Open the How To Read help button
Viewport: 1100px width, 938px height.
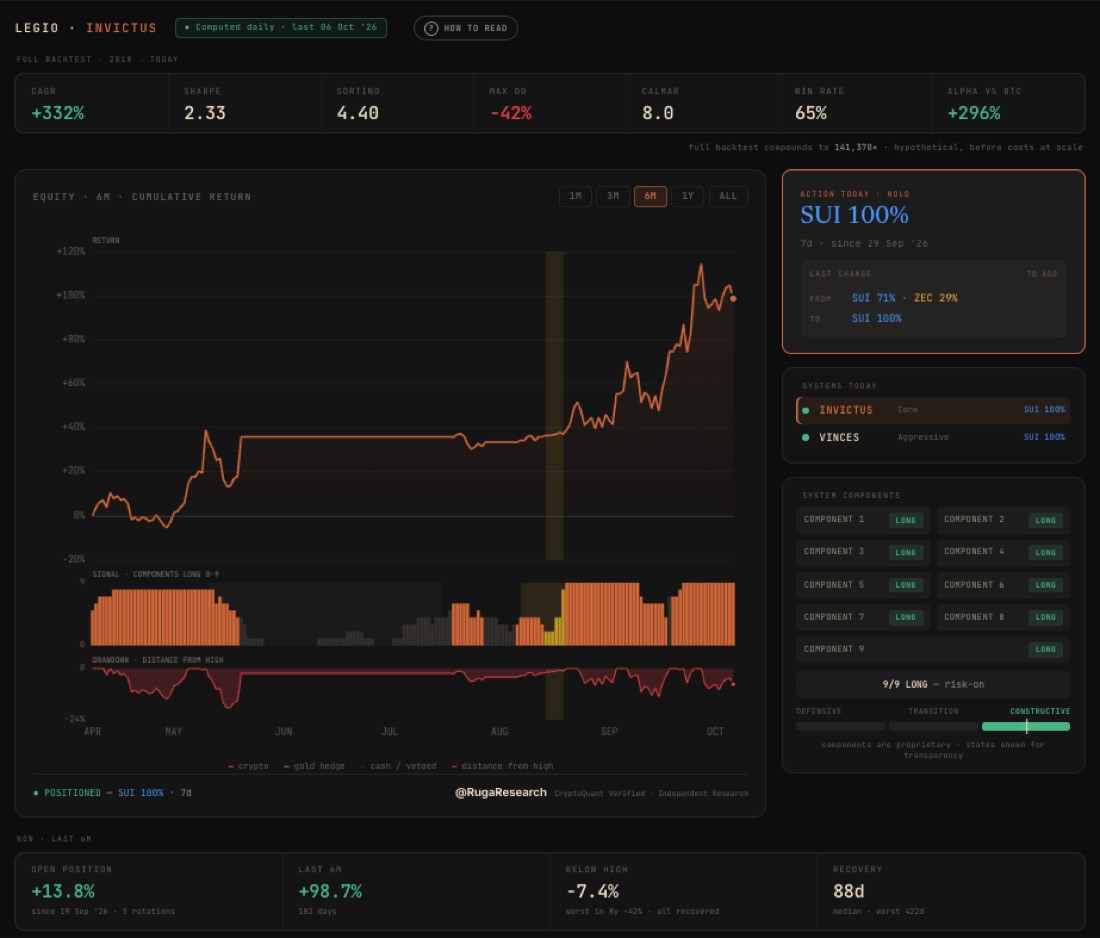[465, 28]
